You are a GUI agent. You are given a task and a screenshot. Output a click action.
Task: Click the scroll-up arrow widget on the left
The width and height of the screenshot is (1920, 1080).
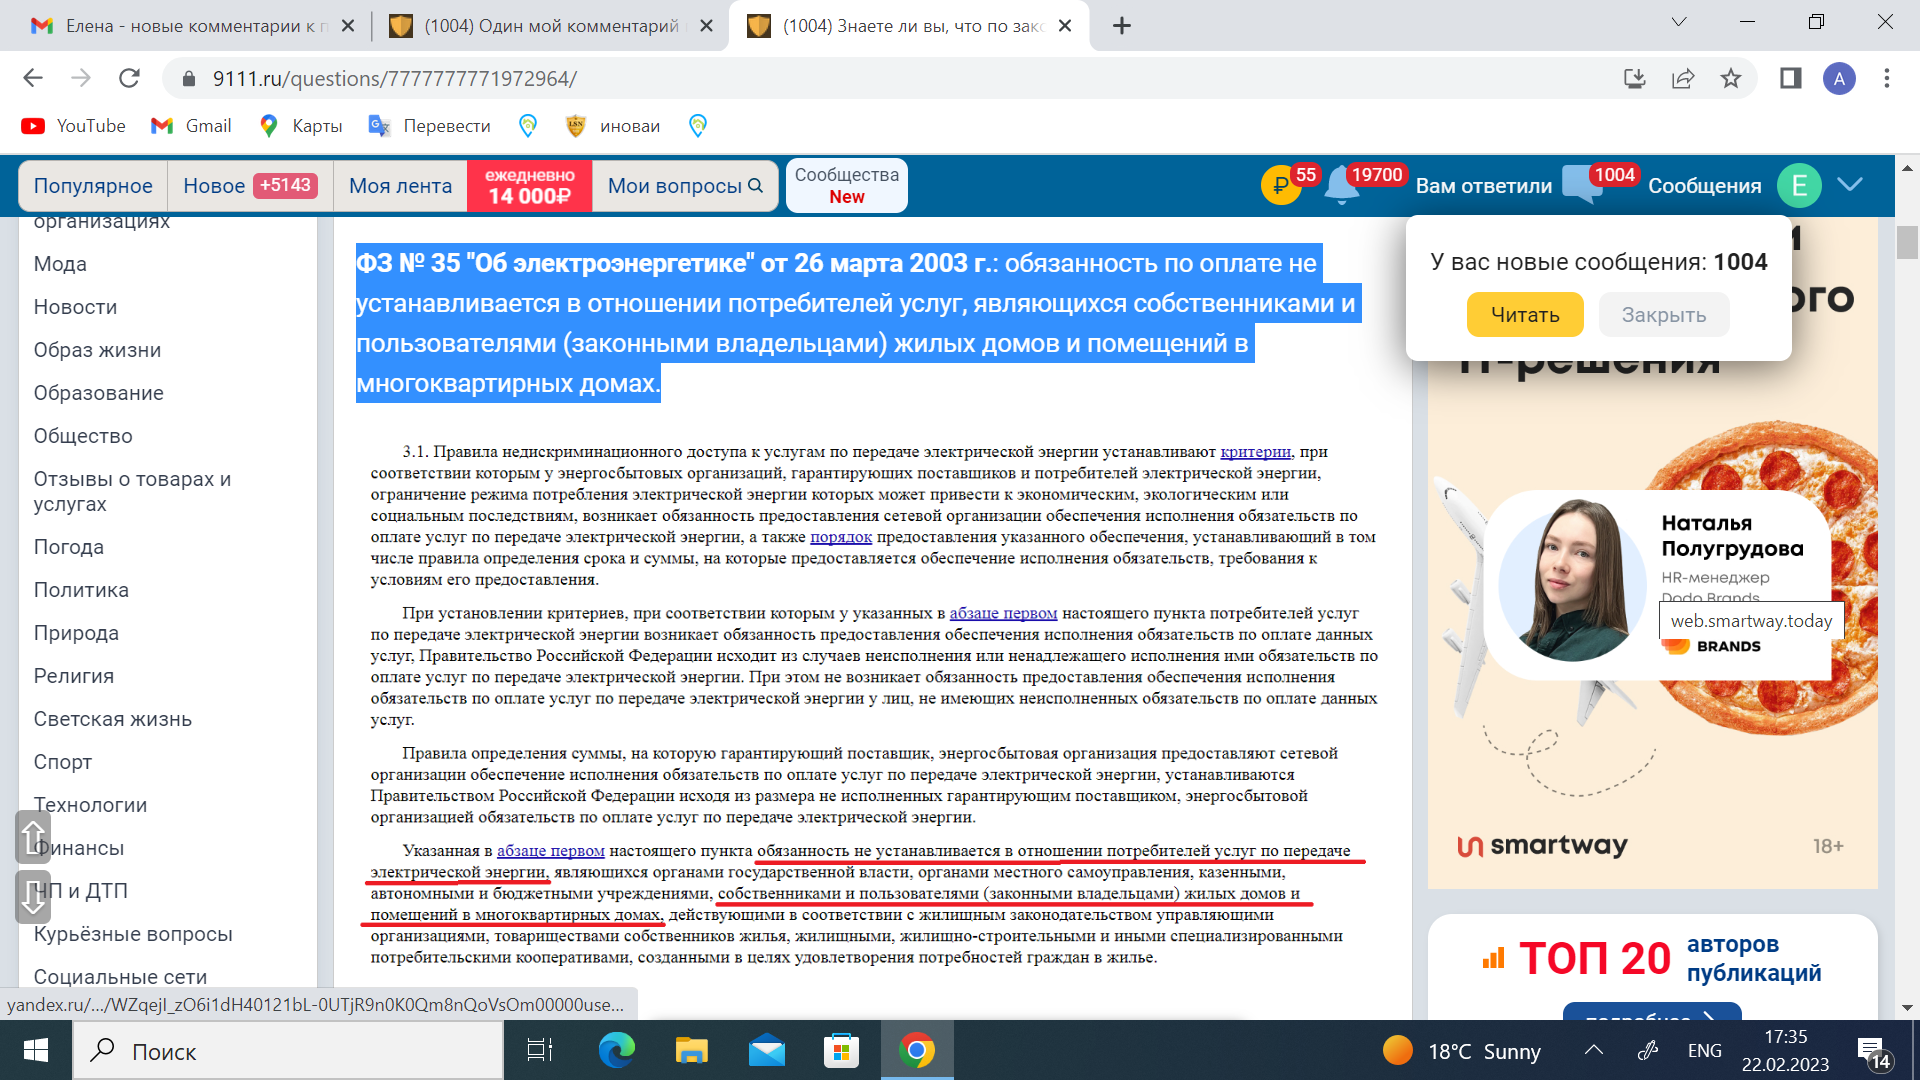(x=33, y=836)
